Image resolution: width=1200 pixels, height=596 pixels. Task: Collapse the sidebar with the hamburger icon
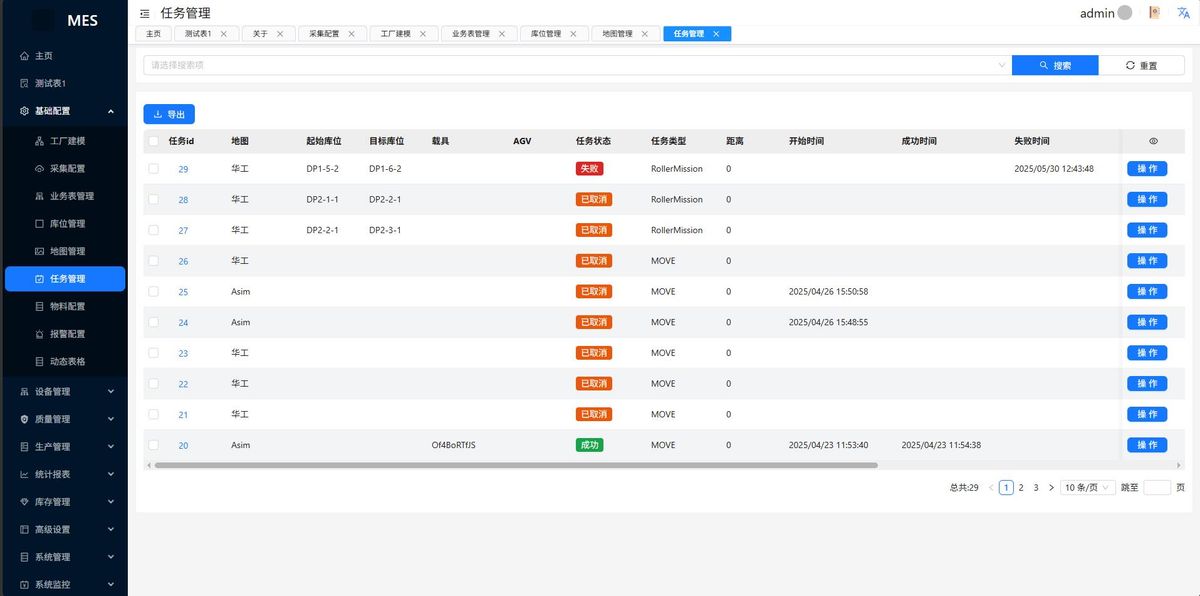coord(145,14)
